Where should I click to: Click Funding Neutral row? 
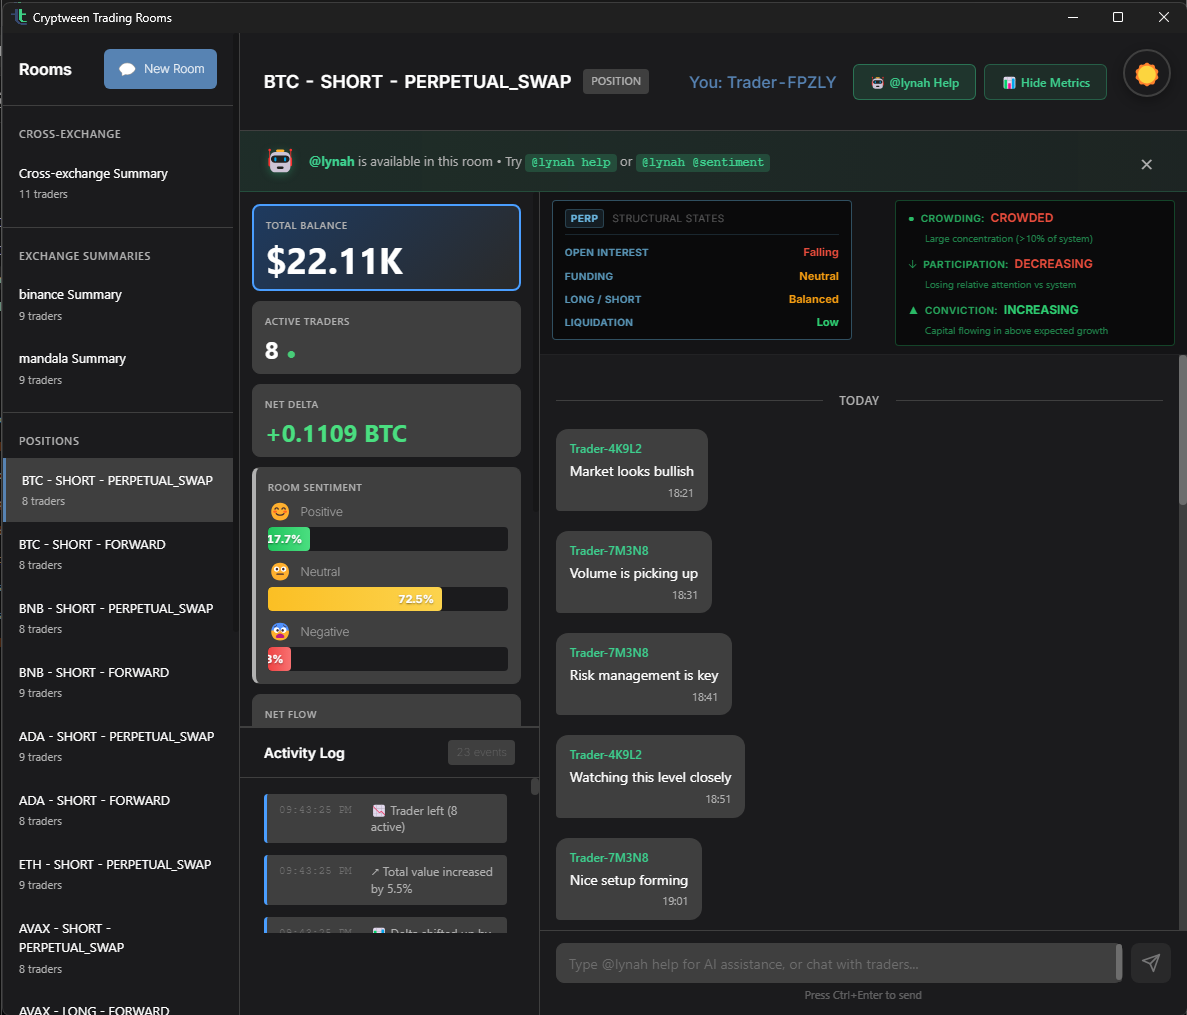[x=701, y=276]
